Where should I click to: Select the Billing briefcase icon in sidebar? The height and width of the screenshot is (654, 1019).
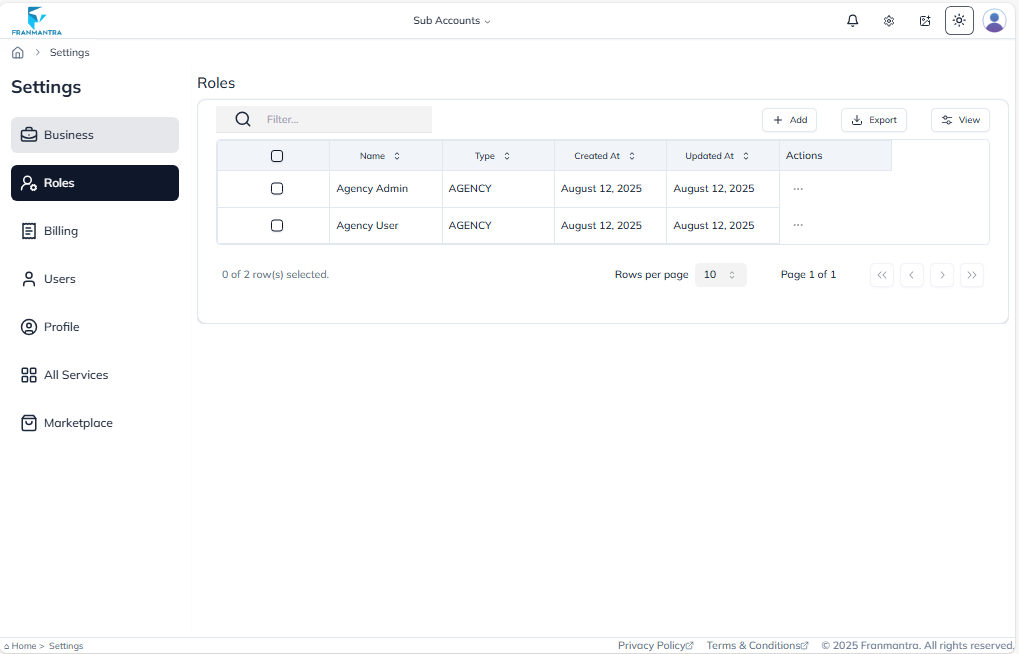tap(27, 230)
